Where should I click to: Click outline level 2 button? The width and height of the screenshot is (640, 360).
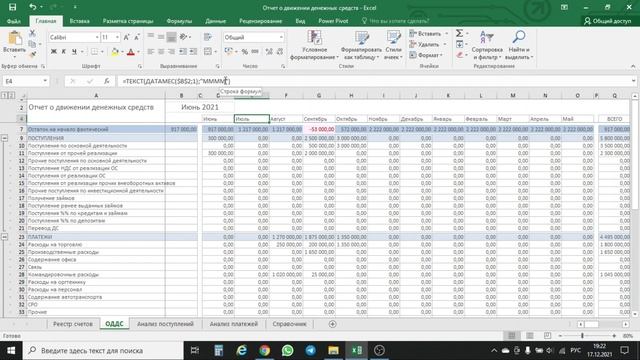(x=12, y=95)
